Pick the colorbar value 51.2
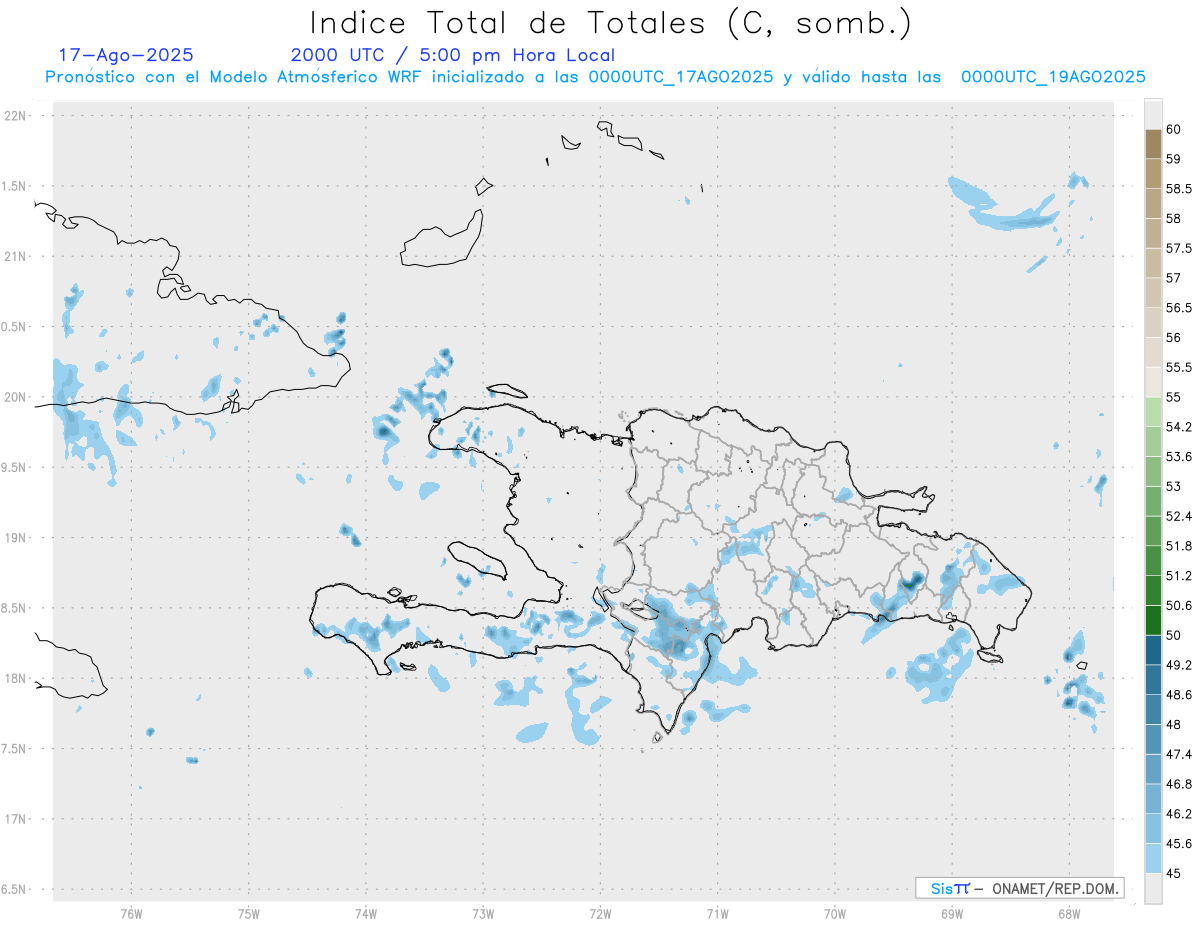Image resolution: width=1200 pixels, height=927 pixels. point(1179,576)
